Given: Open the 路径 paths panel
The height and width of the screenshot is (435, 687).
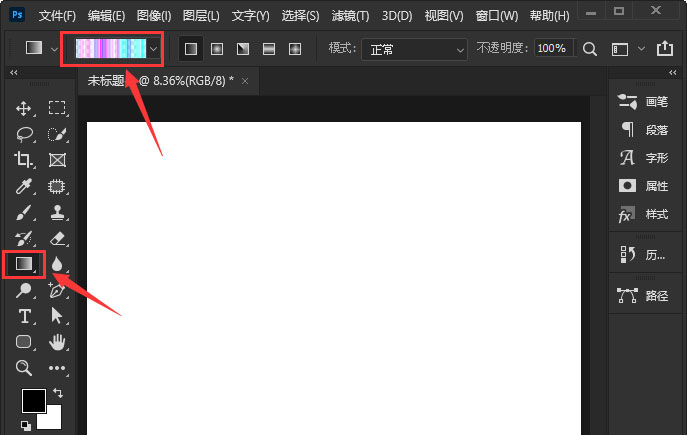Looking at the screenshot, I should coord(643,296).
